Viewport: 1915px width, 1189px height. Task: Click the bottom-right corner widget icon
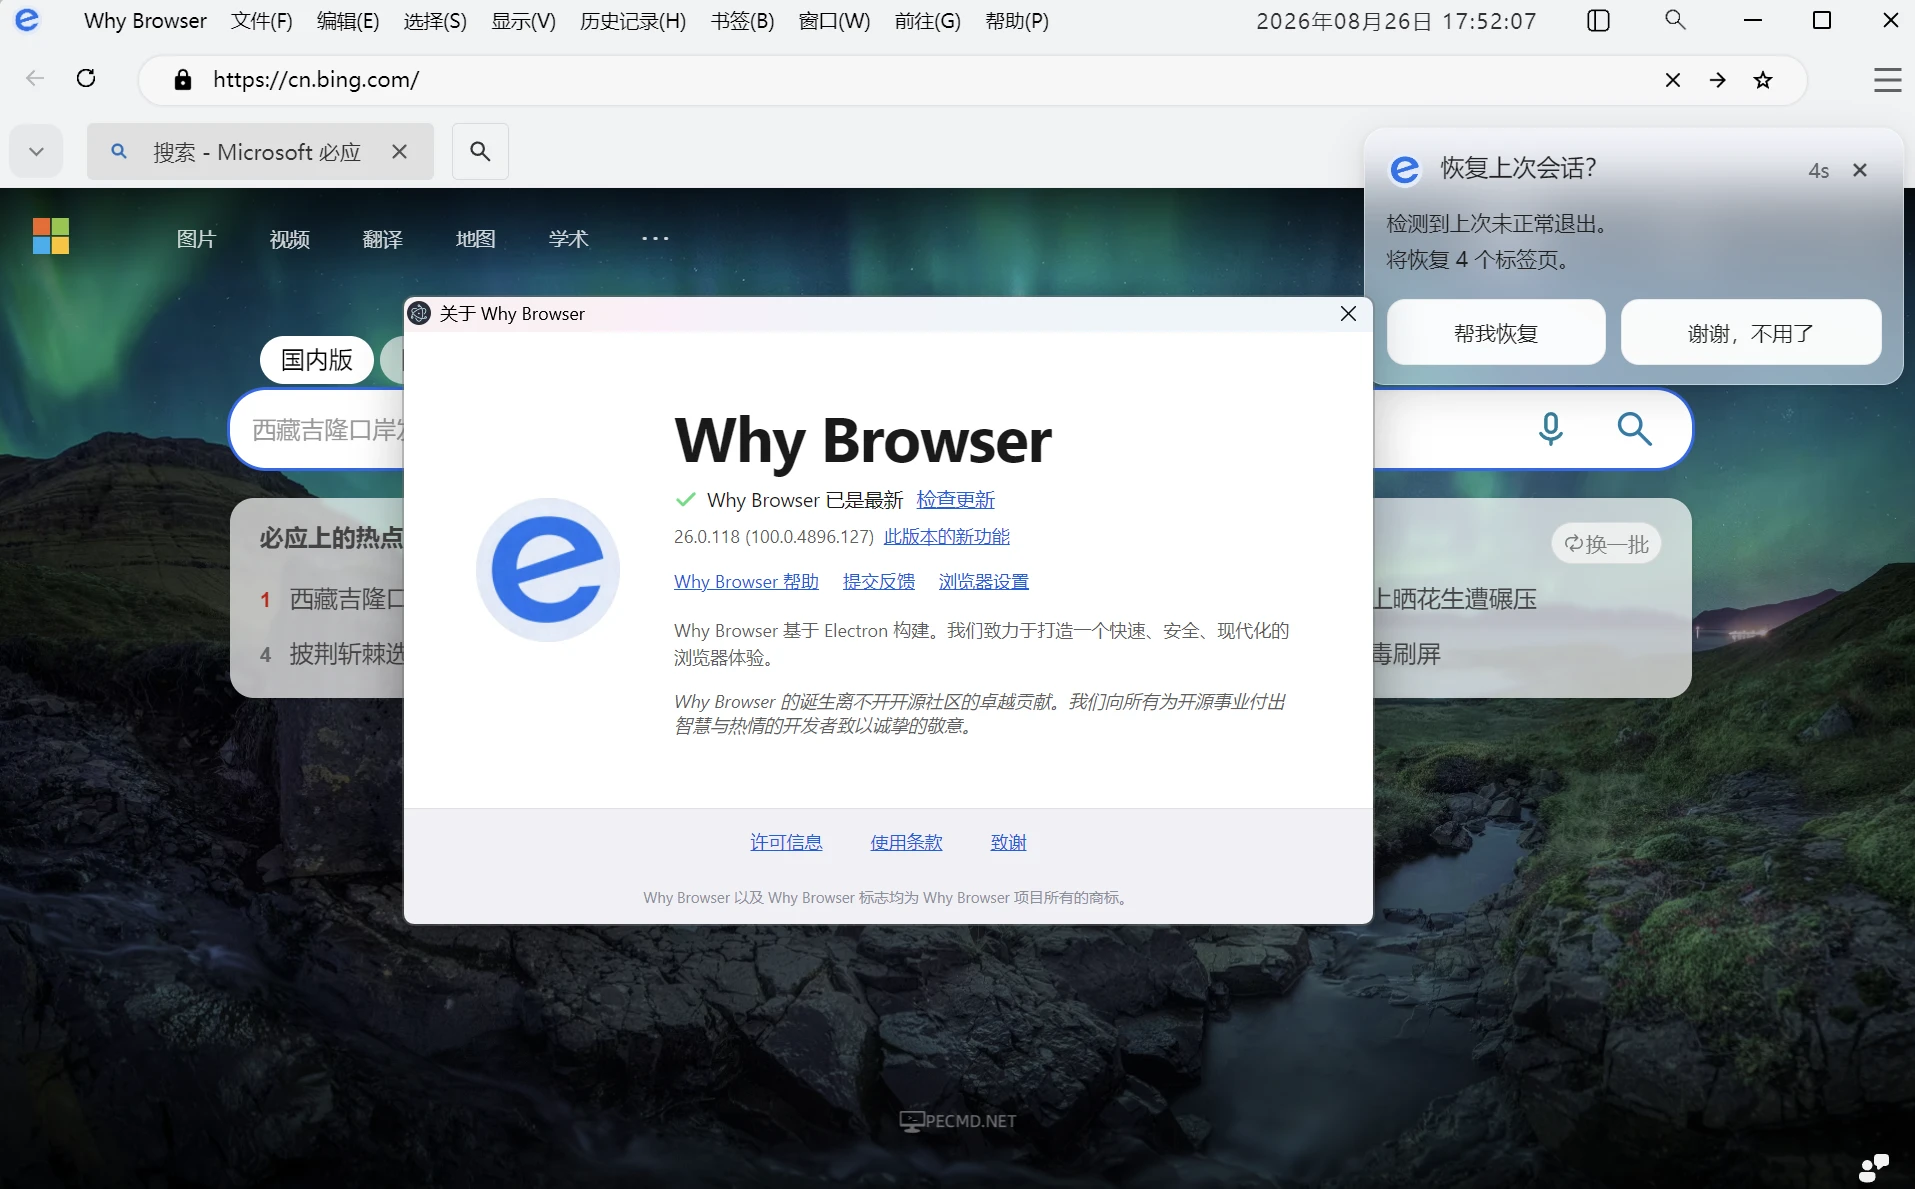coord(1873,1168)
